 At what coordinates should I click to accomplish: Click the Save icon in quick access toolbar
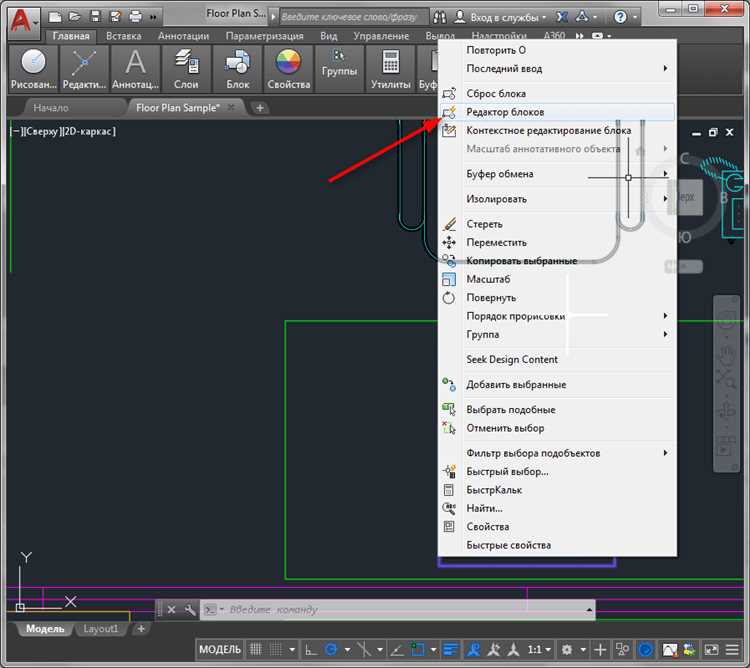tap(96, 17)
